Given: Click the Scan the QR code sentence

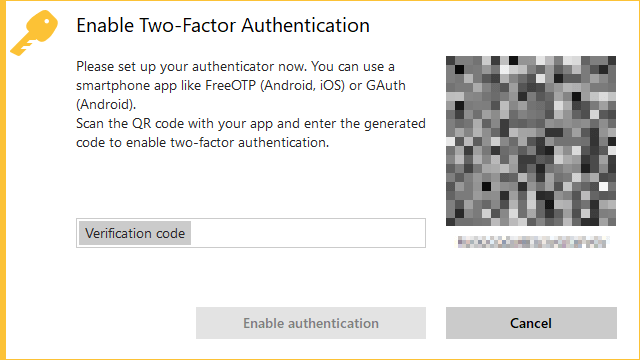Looking at the screenshot, I should (x=251, y=133).
